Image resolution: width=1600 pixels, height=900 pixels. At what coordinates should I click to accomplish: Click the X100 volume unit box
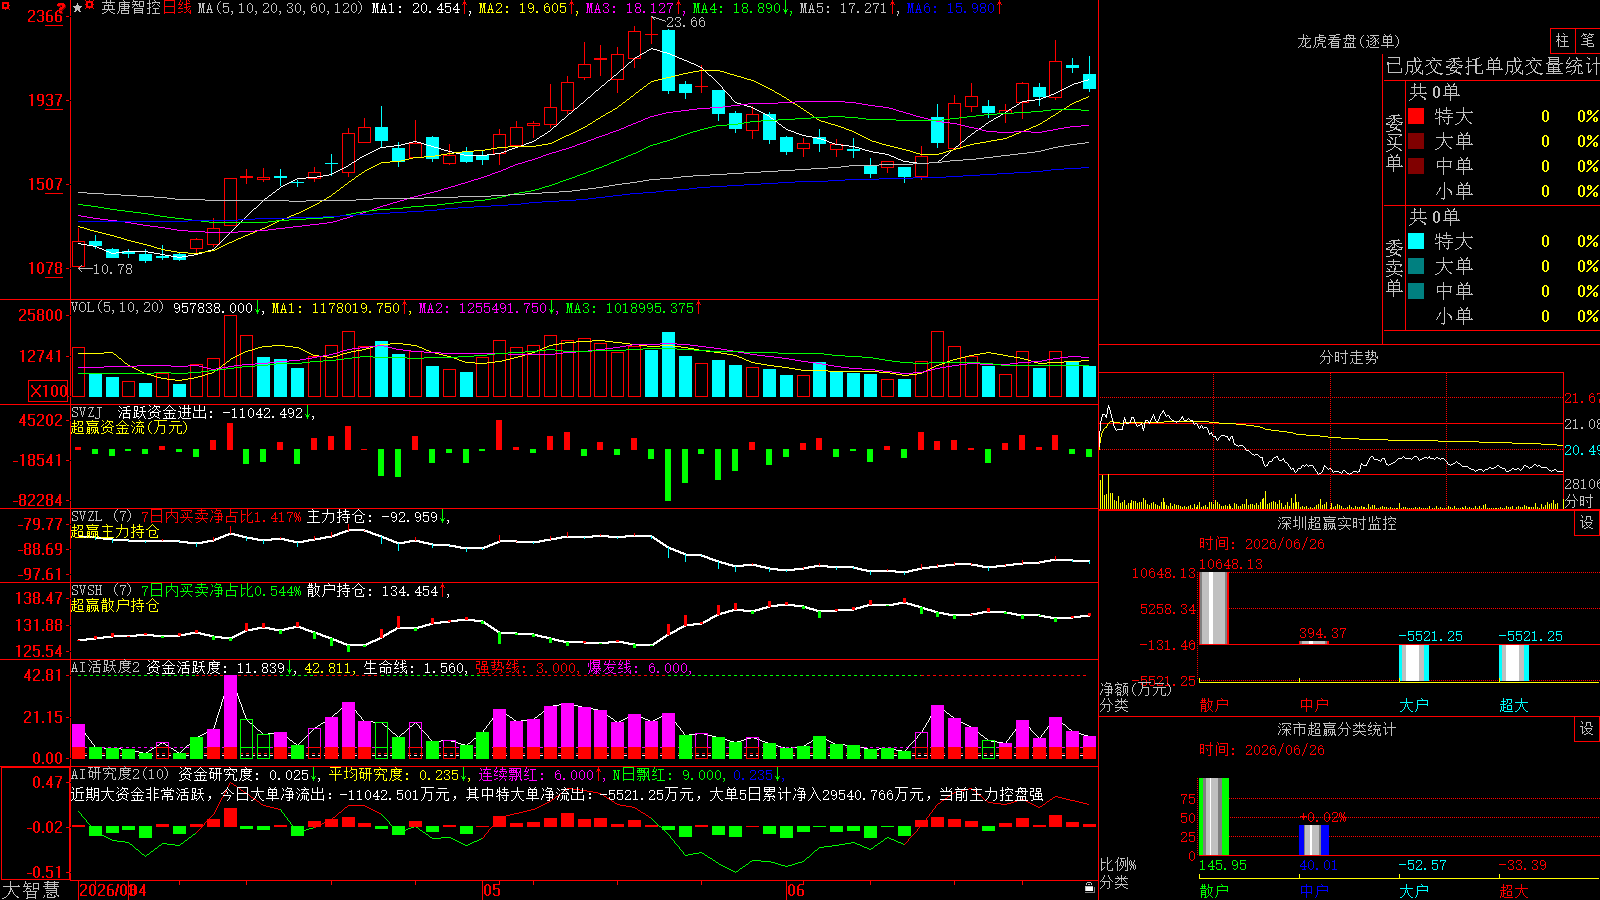[x=49, y=391]
